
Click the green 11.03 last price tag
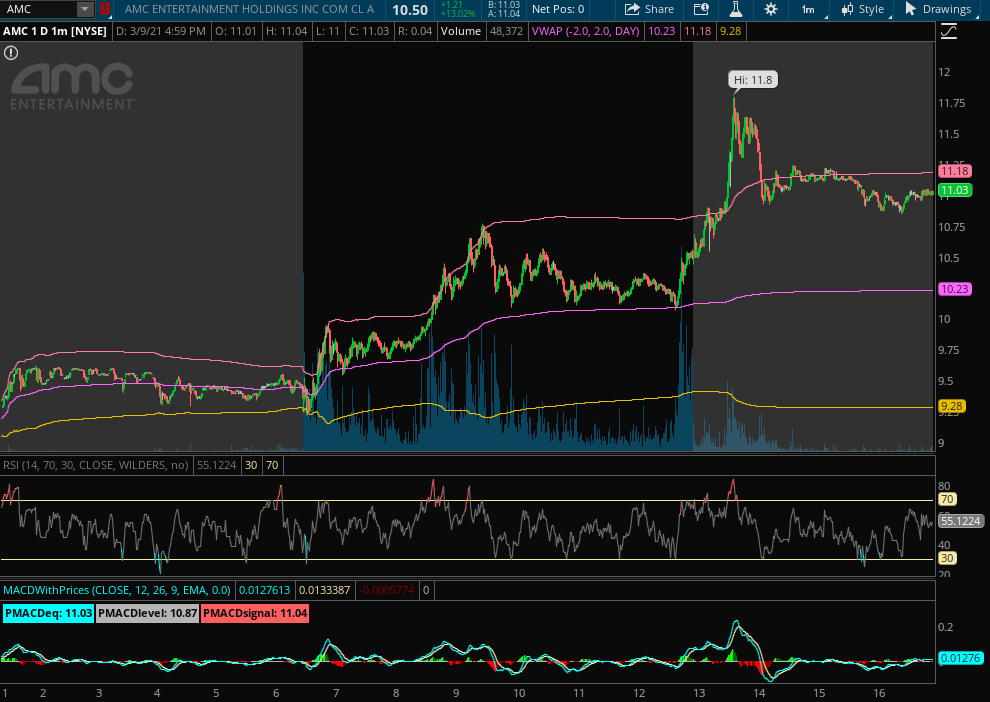955,190
